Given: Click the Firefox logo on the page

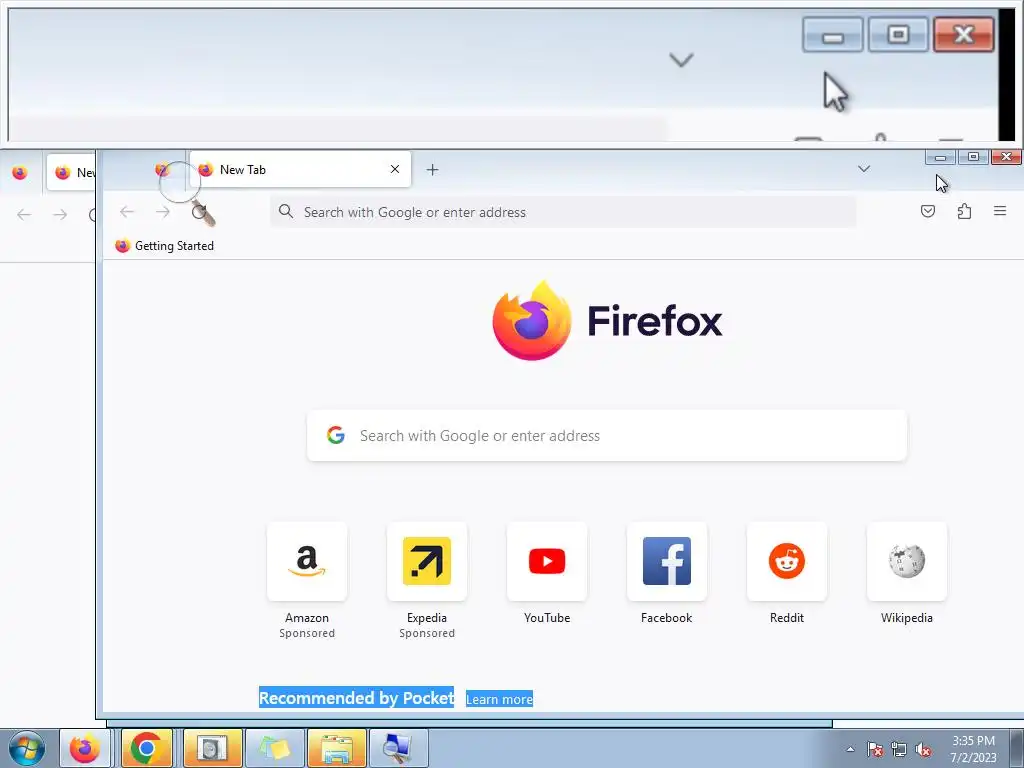Looking at the screenshot, I should (607, 321).
